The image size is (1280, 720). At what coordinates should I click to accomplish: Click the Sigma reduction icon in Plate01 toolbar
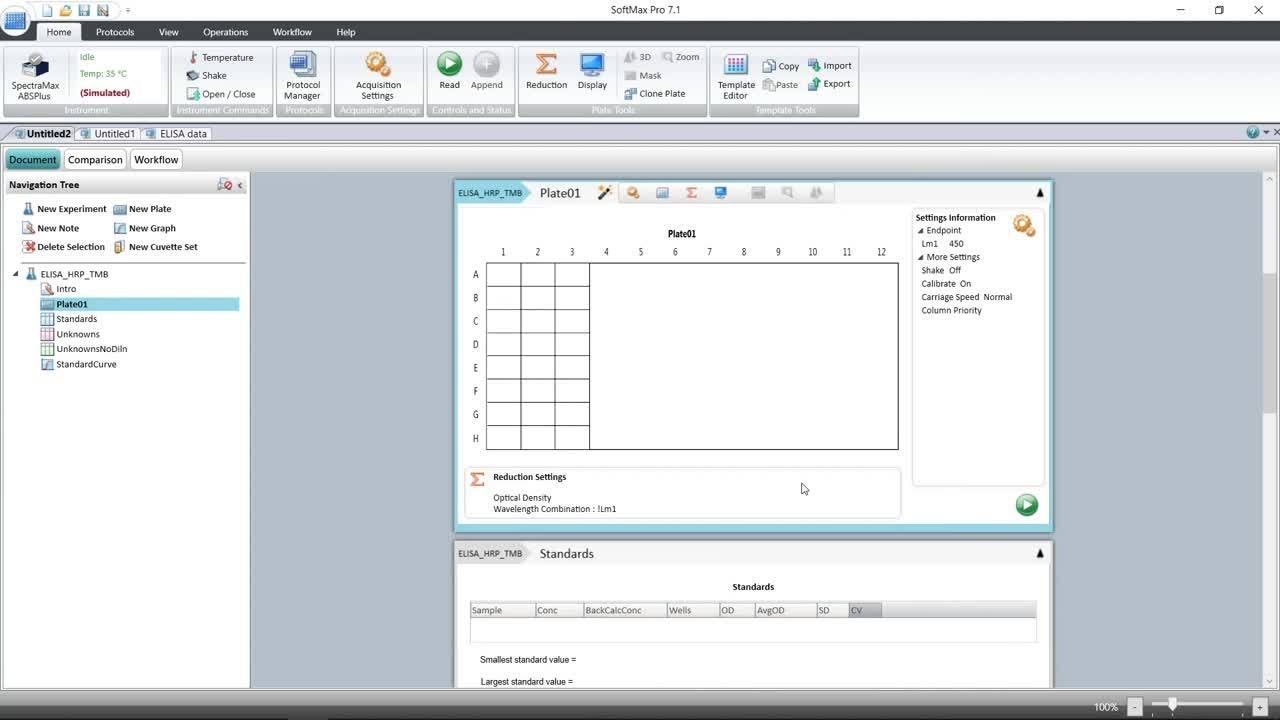coord(691,193)
